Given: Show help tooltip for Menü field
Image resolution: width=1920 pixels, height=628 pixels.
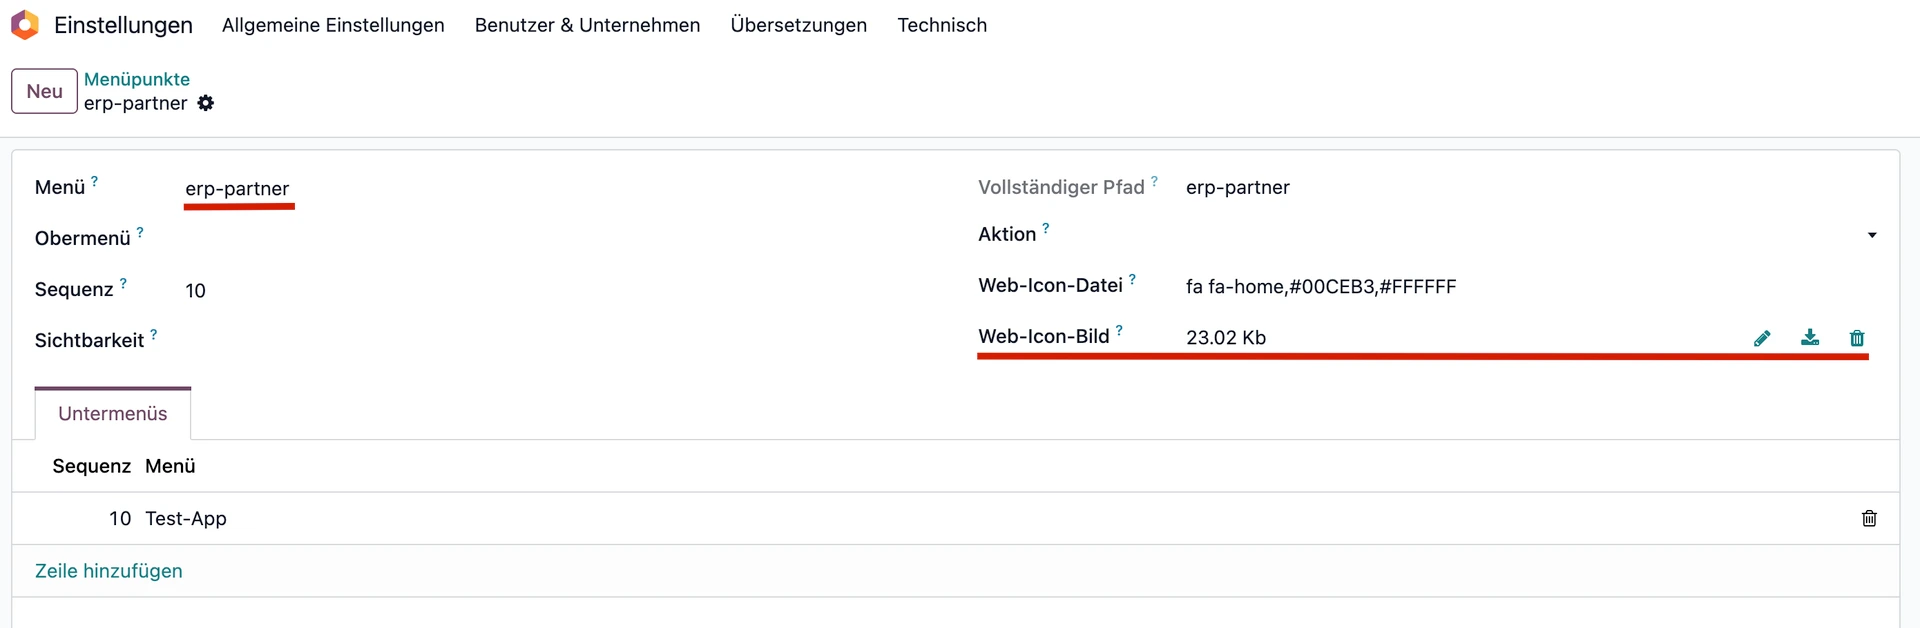Looking at the screenshot, I should click(95, 182).
